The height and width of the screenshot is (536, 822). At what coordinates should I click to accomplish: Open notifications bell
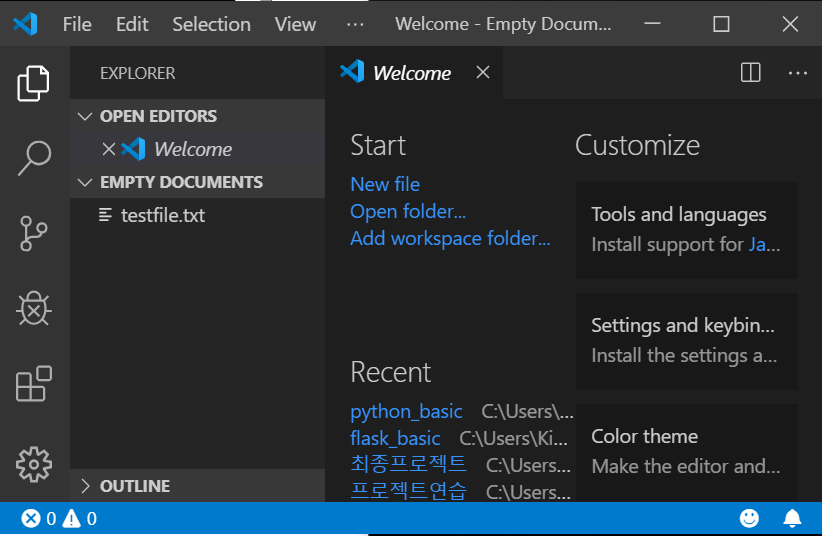tap(792, 518)
